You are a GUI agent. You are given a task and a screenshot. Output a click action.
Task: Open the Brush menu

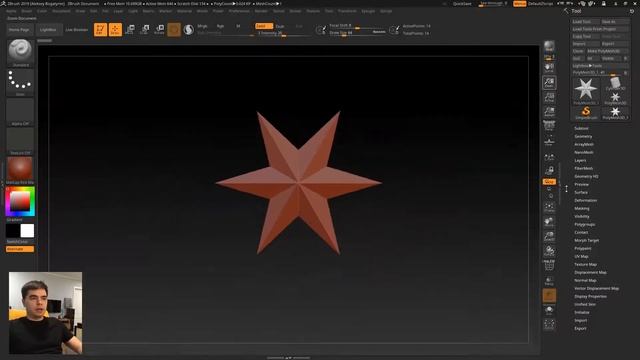pyautogui.click(x=27, y=11)
